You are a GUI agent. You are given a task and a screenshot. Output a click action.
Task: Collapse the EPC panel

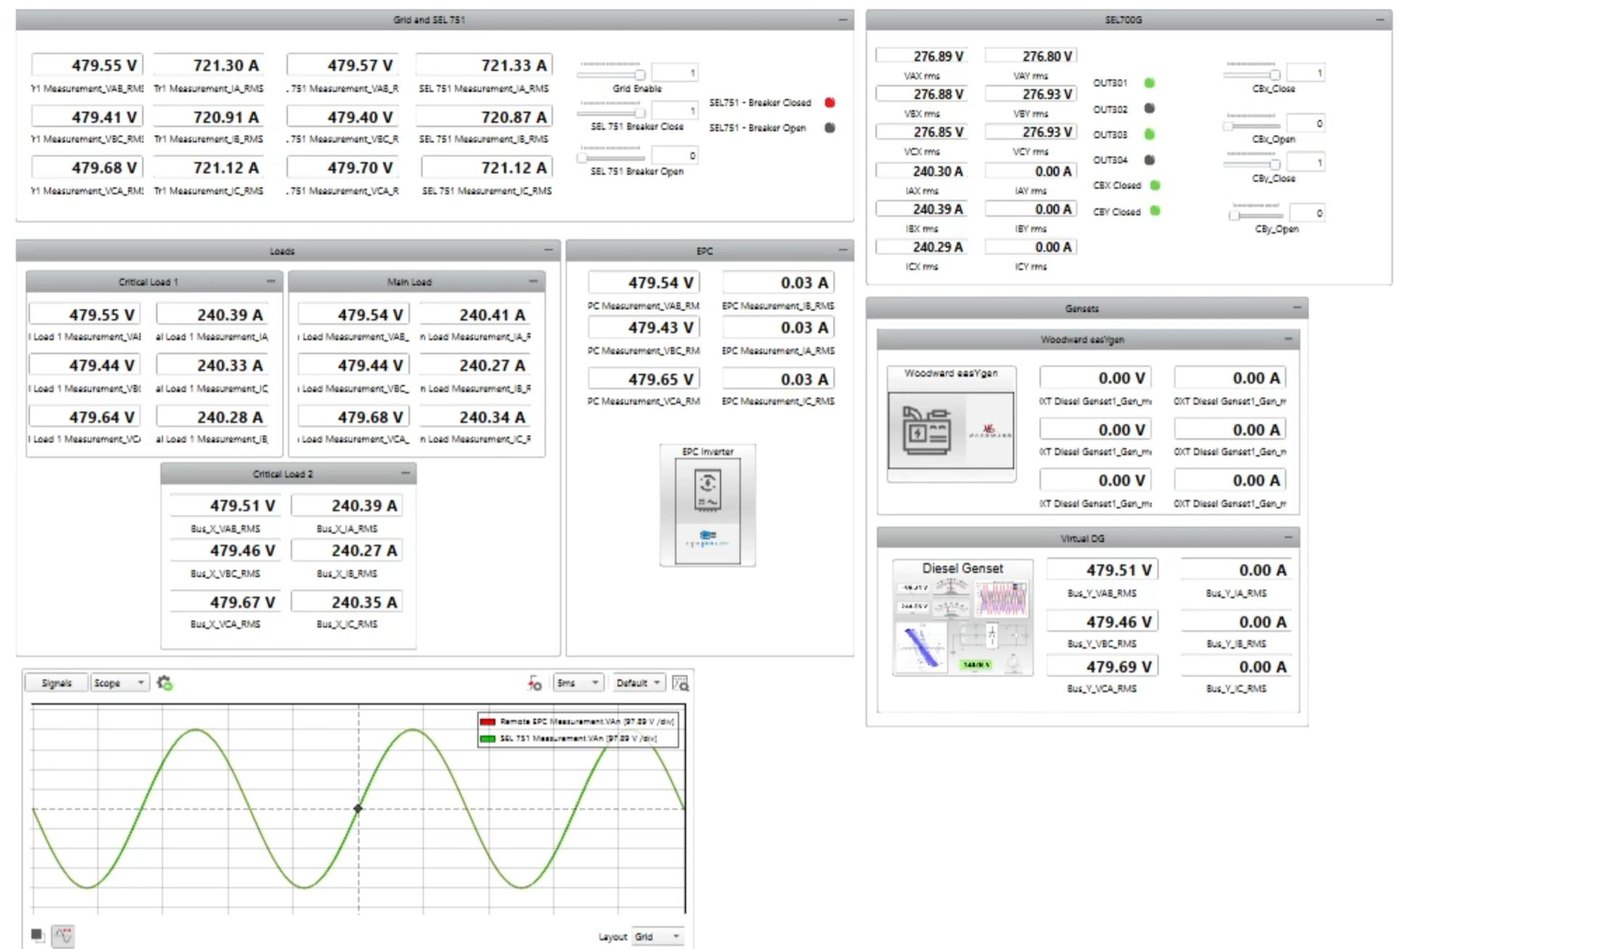(x=843, y=250)
